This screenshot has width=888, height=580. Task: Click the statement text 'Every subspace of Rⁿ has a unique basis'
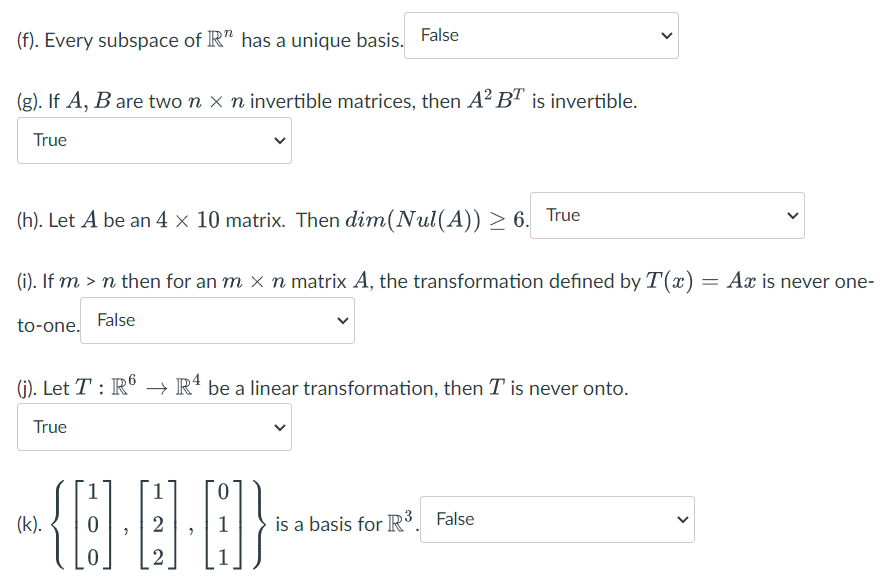210,41
